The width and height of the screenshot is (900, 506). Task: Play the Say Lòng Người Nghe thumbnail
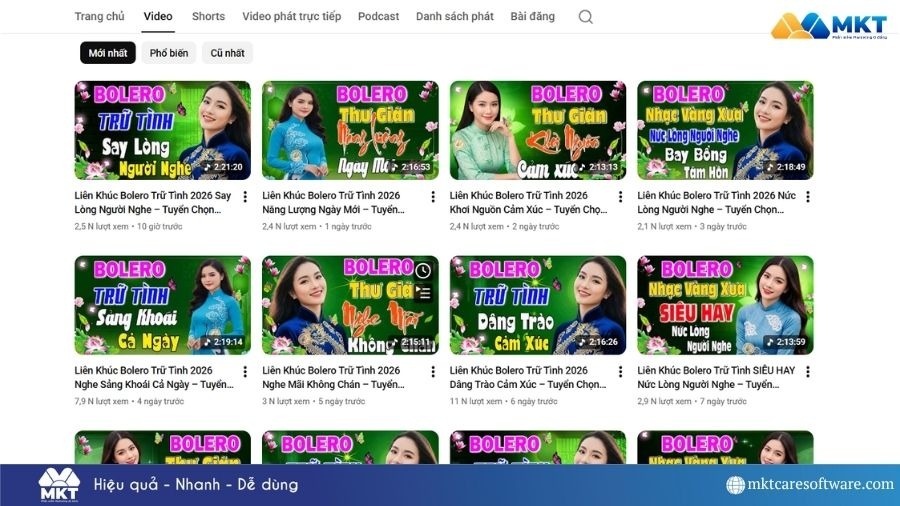coord(162,130)
